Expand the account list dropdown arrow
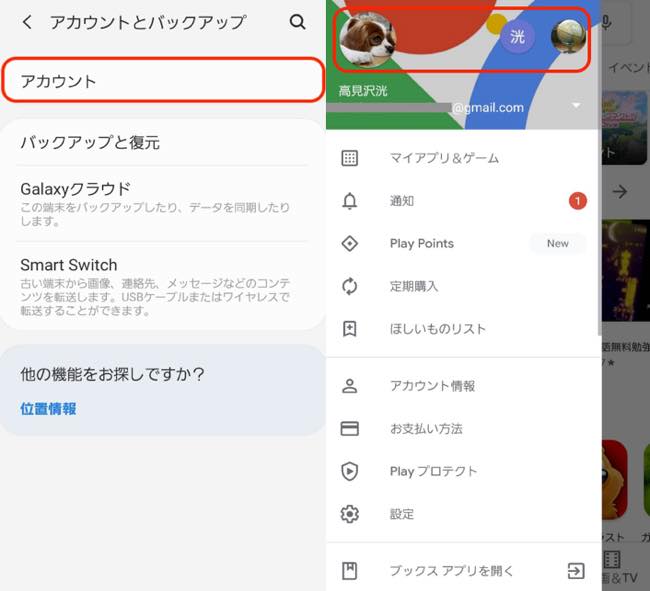Screen dimensions: 650x591 point(576,106)
